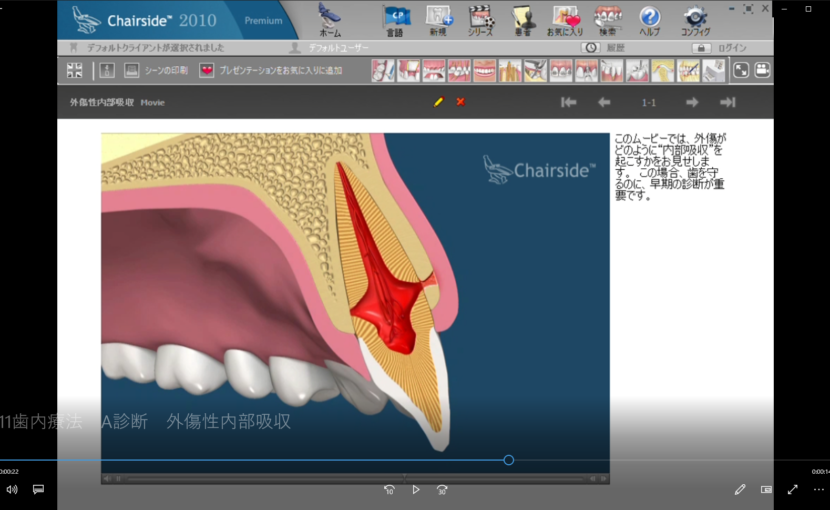Open the ホーム dental chair icon
The height and width of the screenshot is (510, 830).
click(x=330, y=20)
